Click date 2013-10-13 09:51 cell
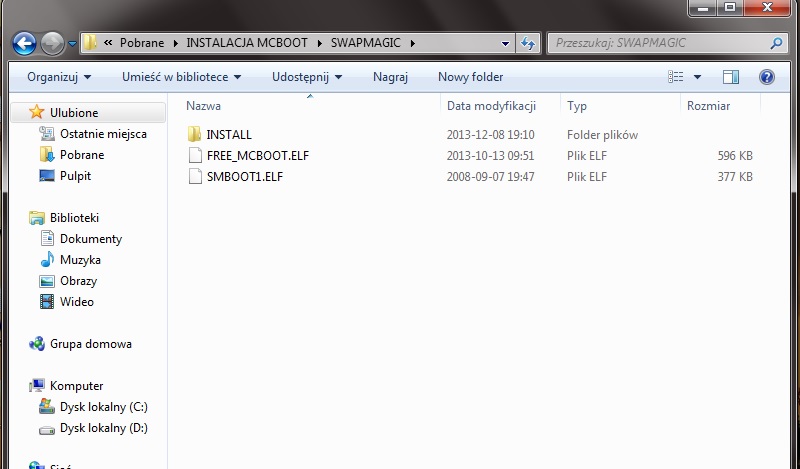 pyautogui.click(x=490, y=156)
